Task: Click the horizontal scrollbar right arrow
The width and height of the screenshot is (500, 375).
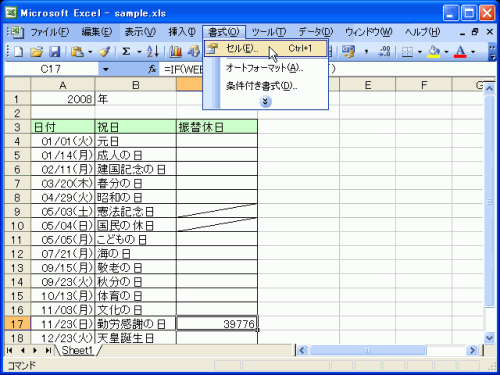Action: pyautogui.click(x=472, y=350)
